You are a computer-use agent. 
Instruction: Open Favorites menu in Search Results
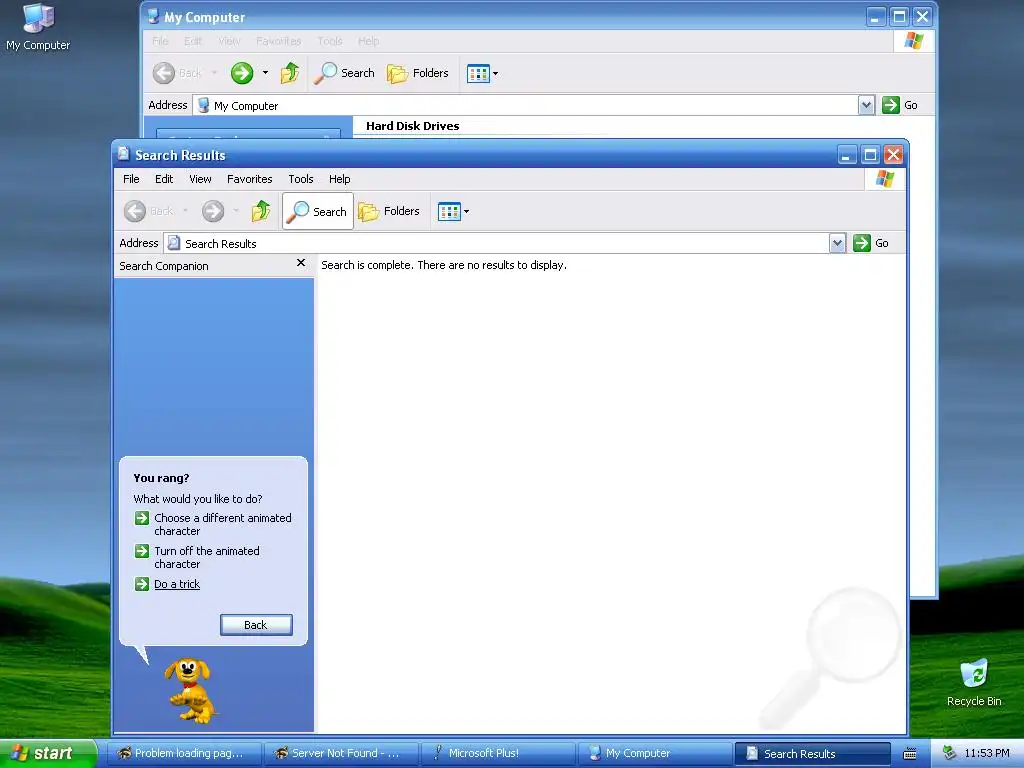[249, 179]
